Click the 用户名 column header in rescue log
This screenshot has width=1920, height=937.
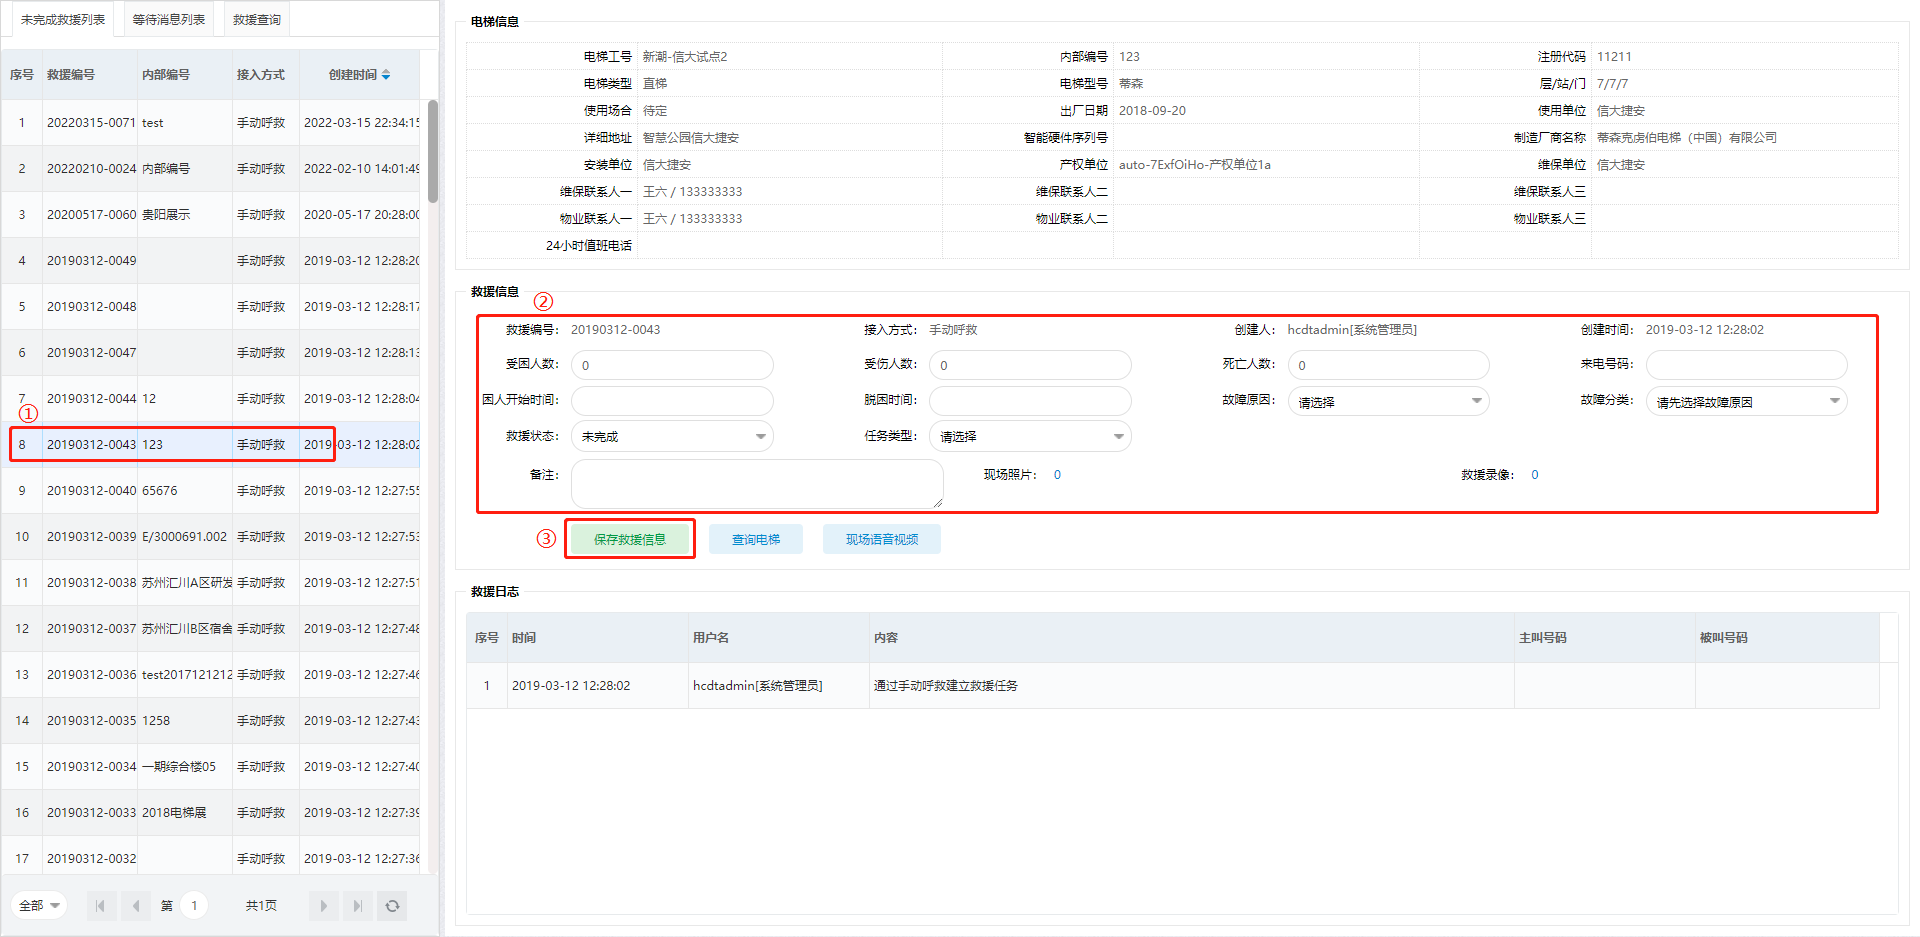(779, 638)
